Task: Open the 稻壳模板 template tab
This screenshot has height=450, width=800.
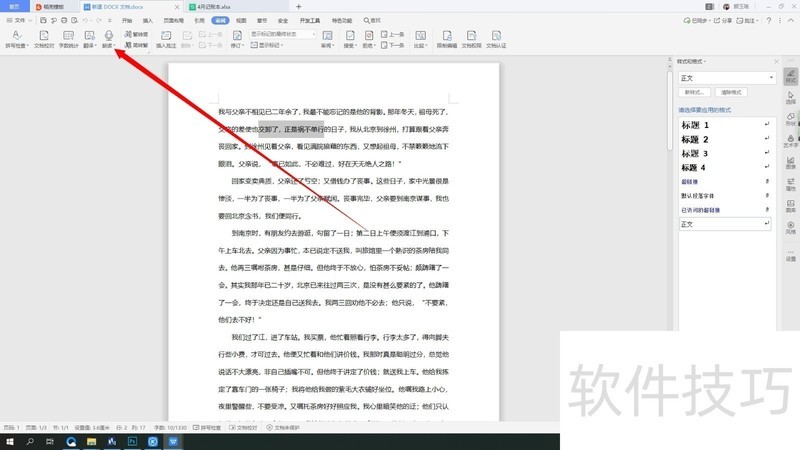Action: (53, 7)
